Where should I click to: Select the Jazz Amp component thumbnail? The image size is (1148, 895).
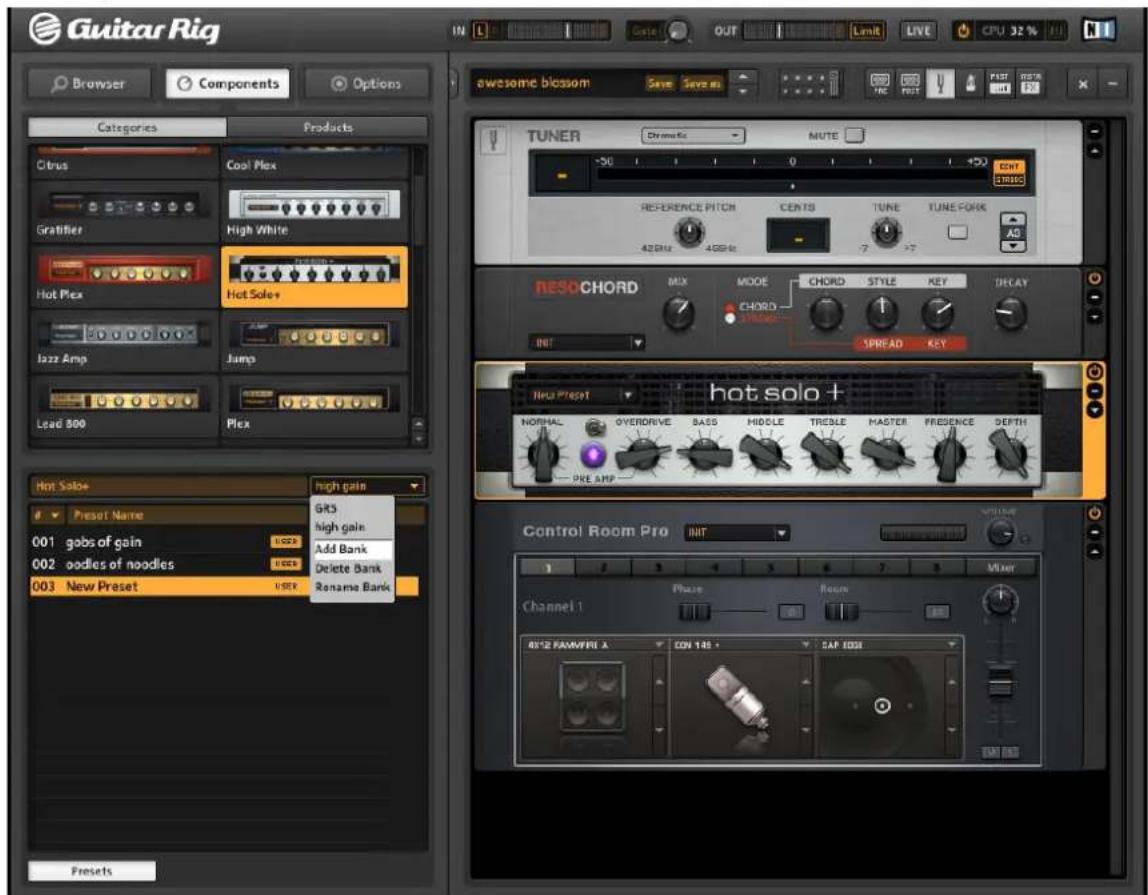[123, 341]
